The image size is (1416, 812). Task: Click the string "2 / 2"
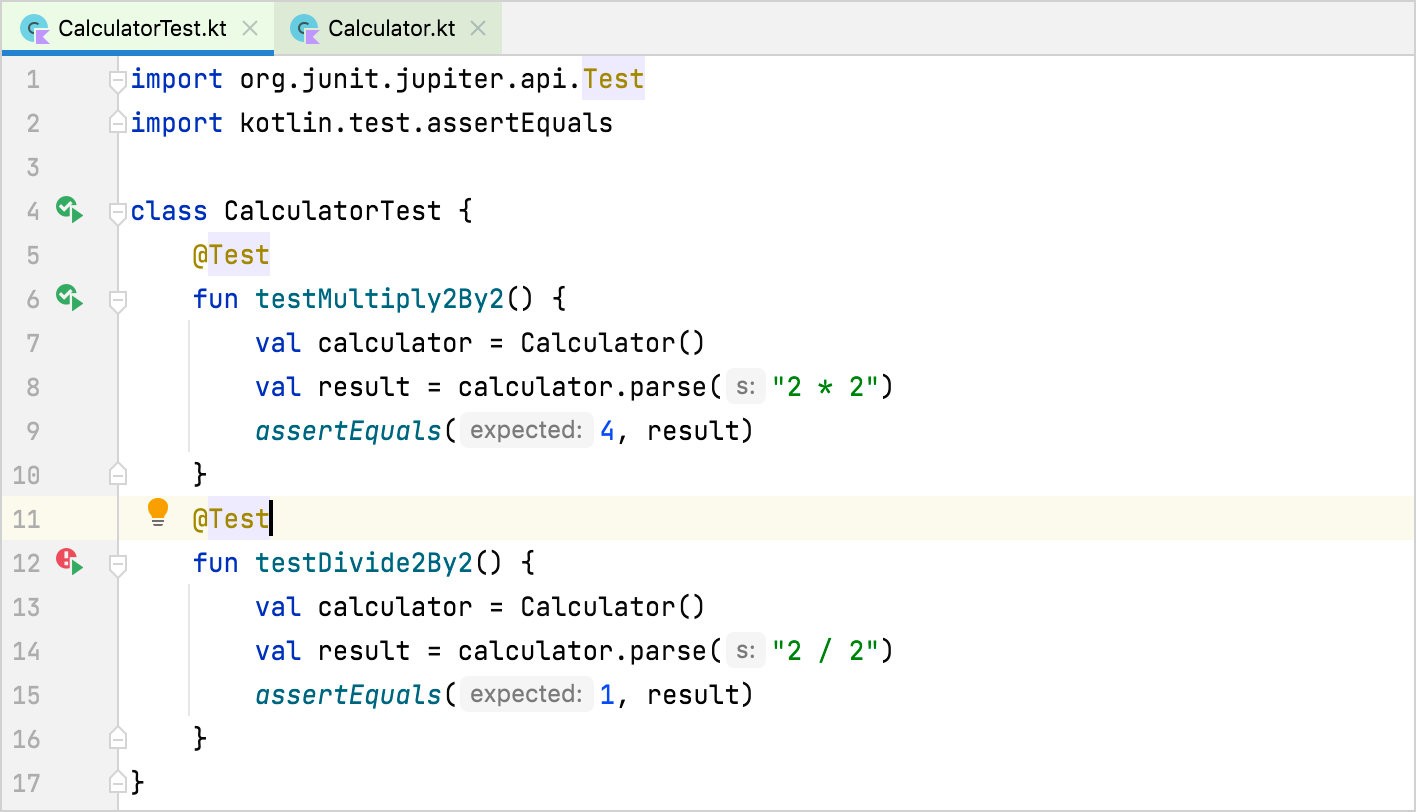[824, 651]
